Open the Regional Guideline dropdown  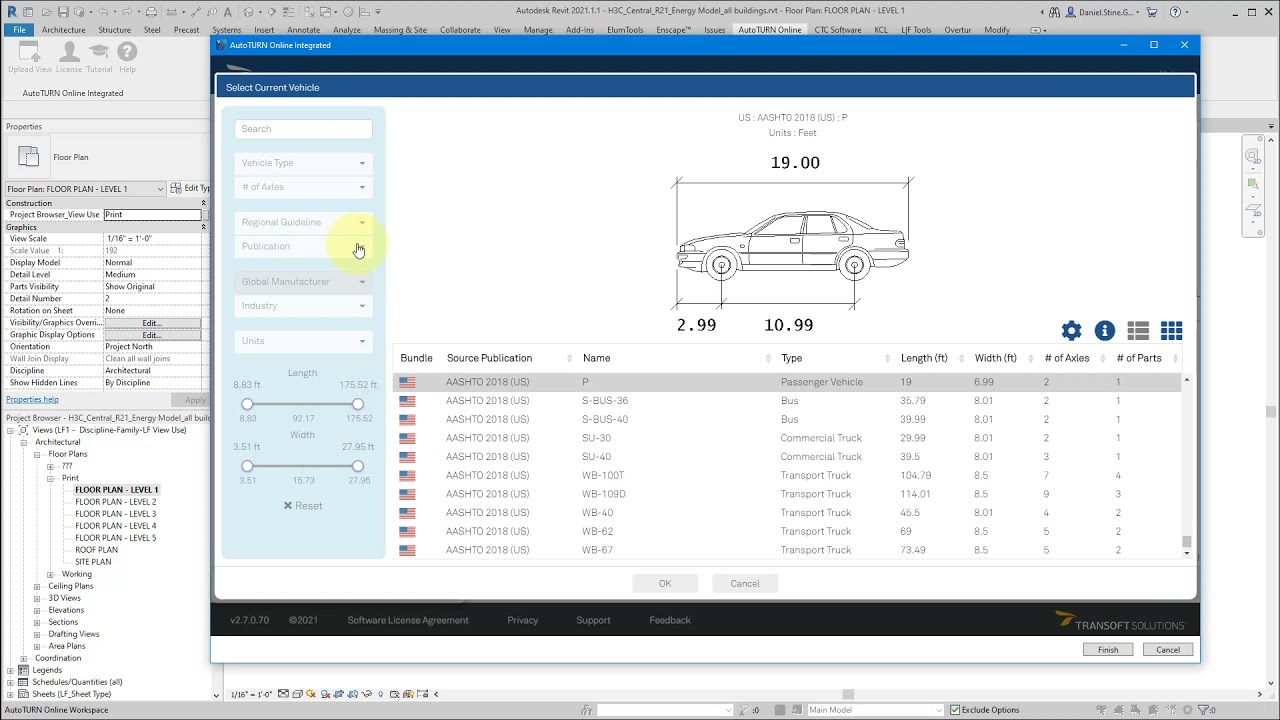coord(303,222)
